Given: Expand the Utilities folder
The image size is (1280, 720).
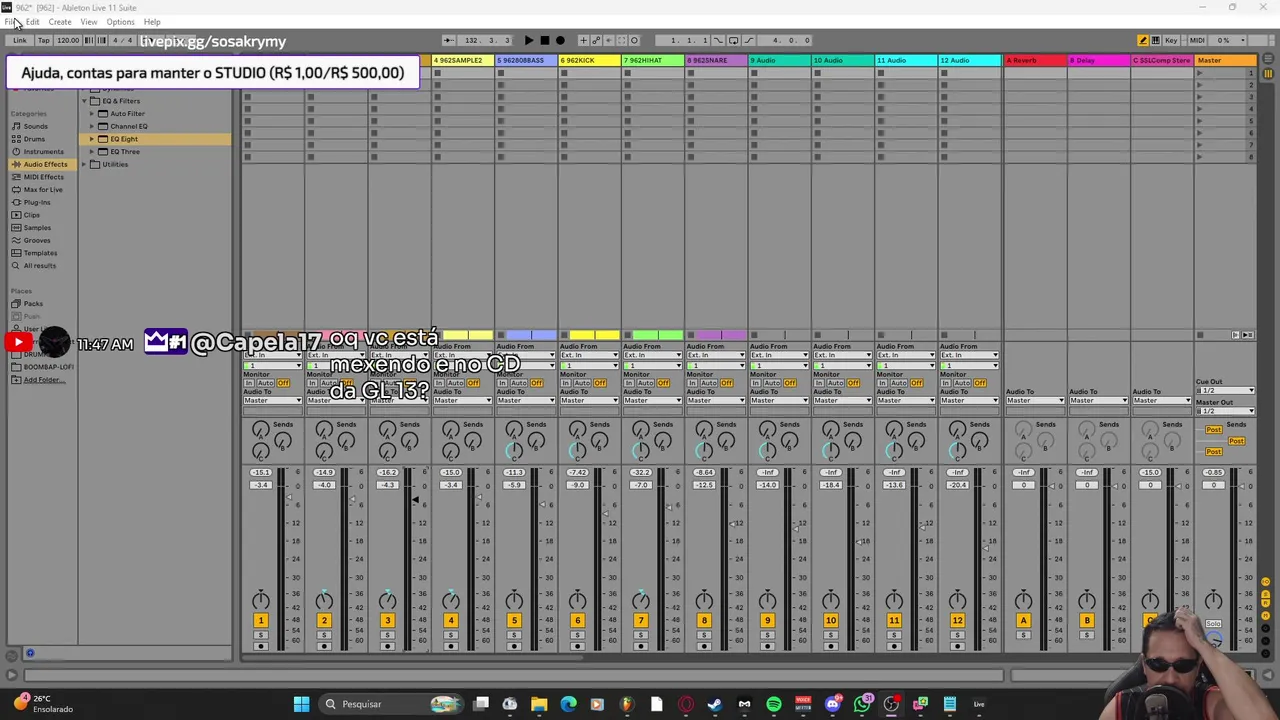Looking at the screenshot, I should coord(86,164).
